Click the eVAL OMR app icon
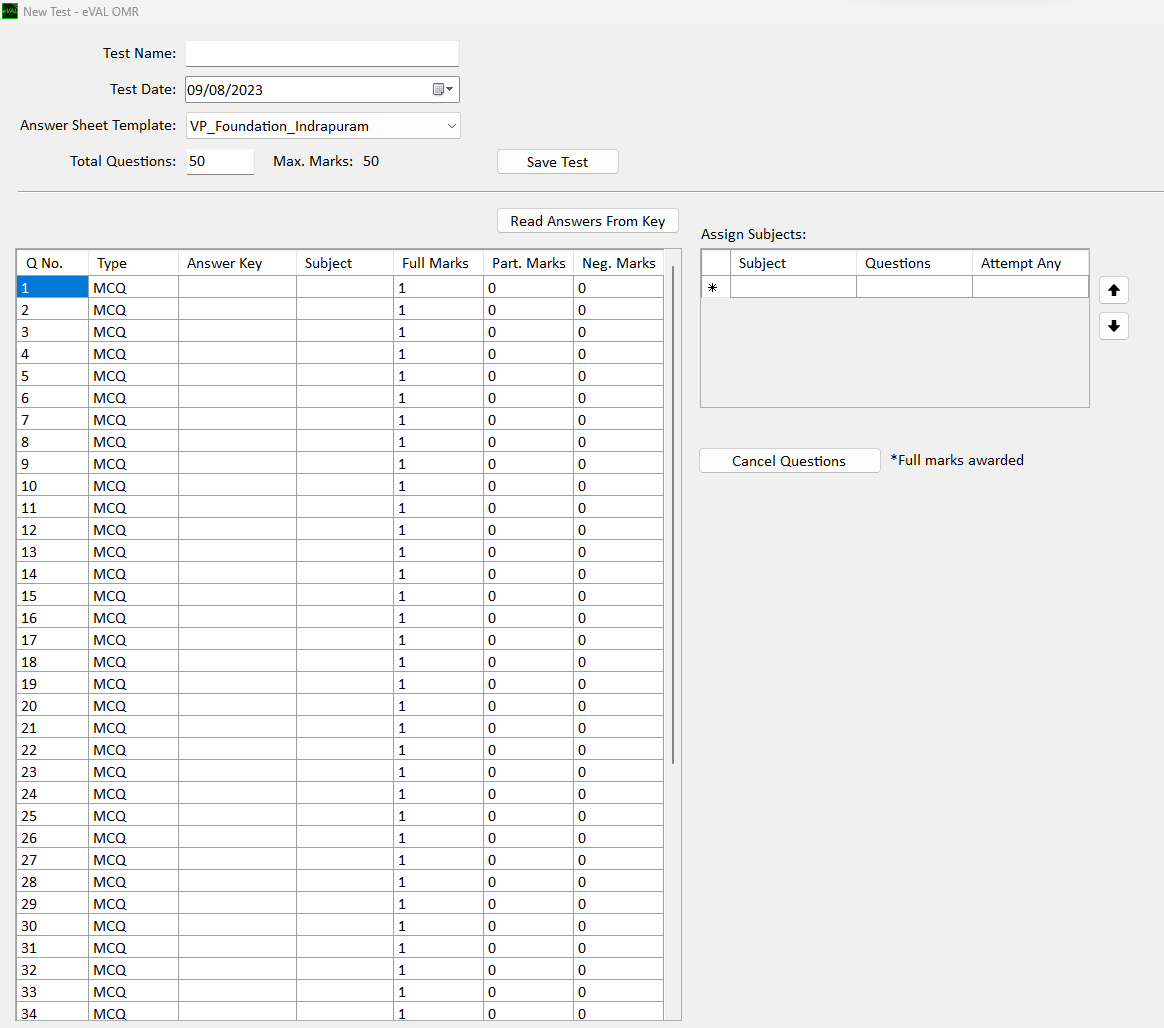1164x1028 pixels. click(10, 11)
